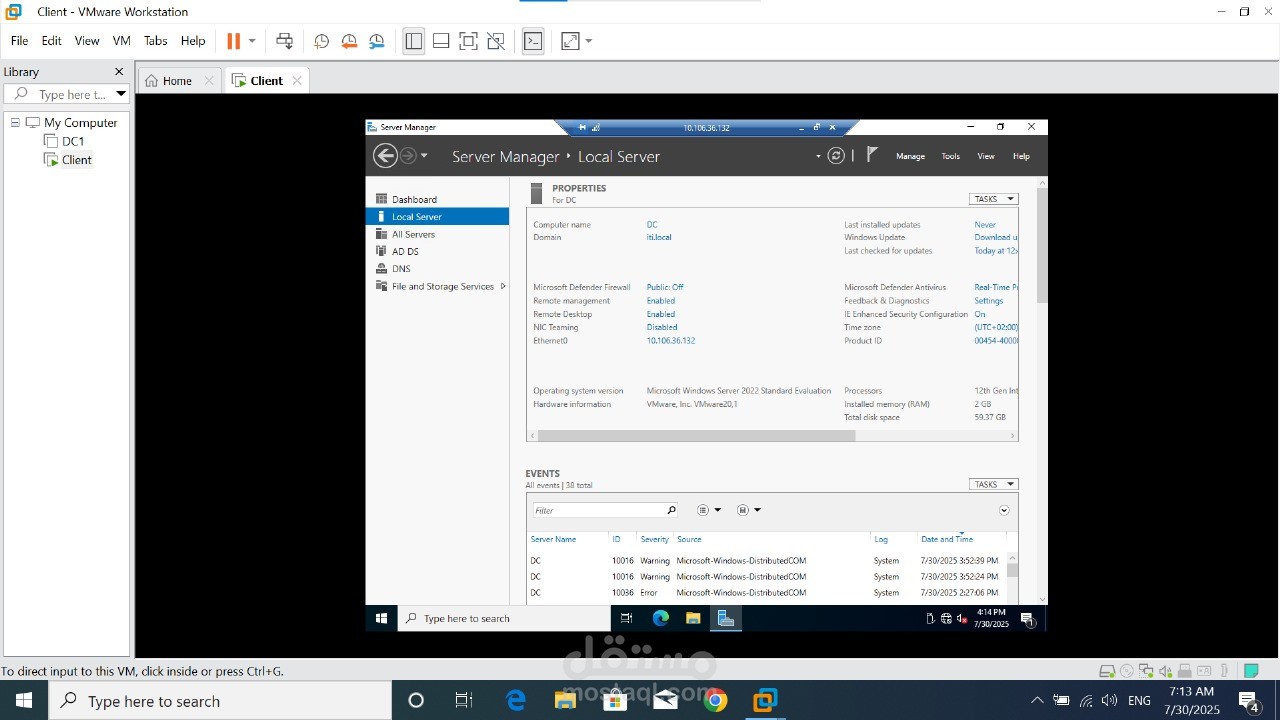Viewport: 1280px width, 720px height.
Task: Expand File and Storage Services arrow
Action: click(x=502, y=286)
